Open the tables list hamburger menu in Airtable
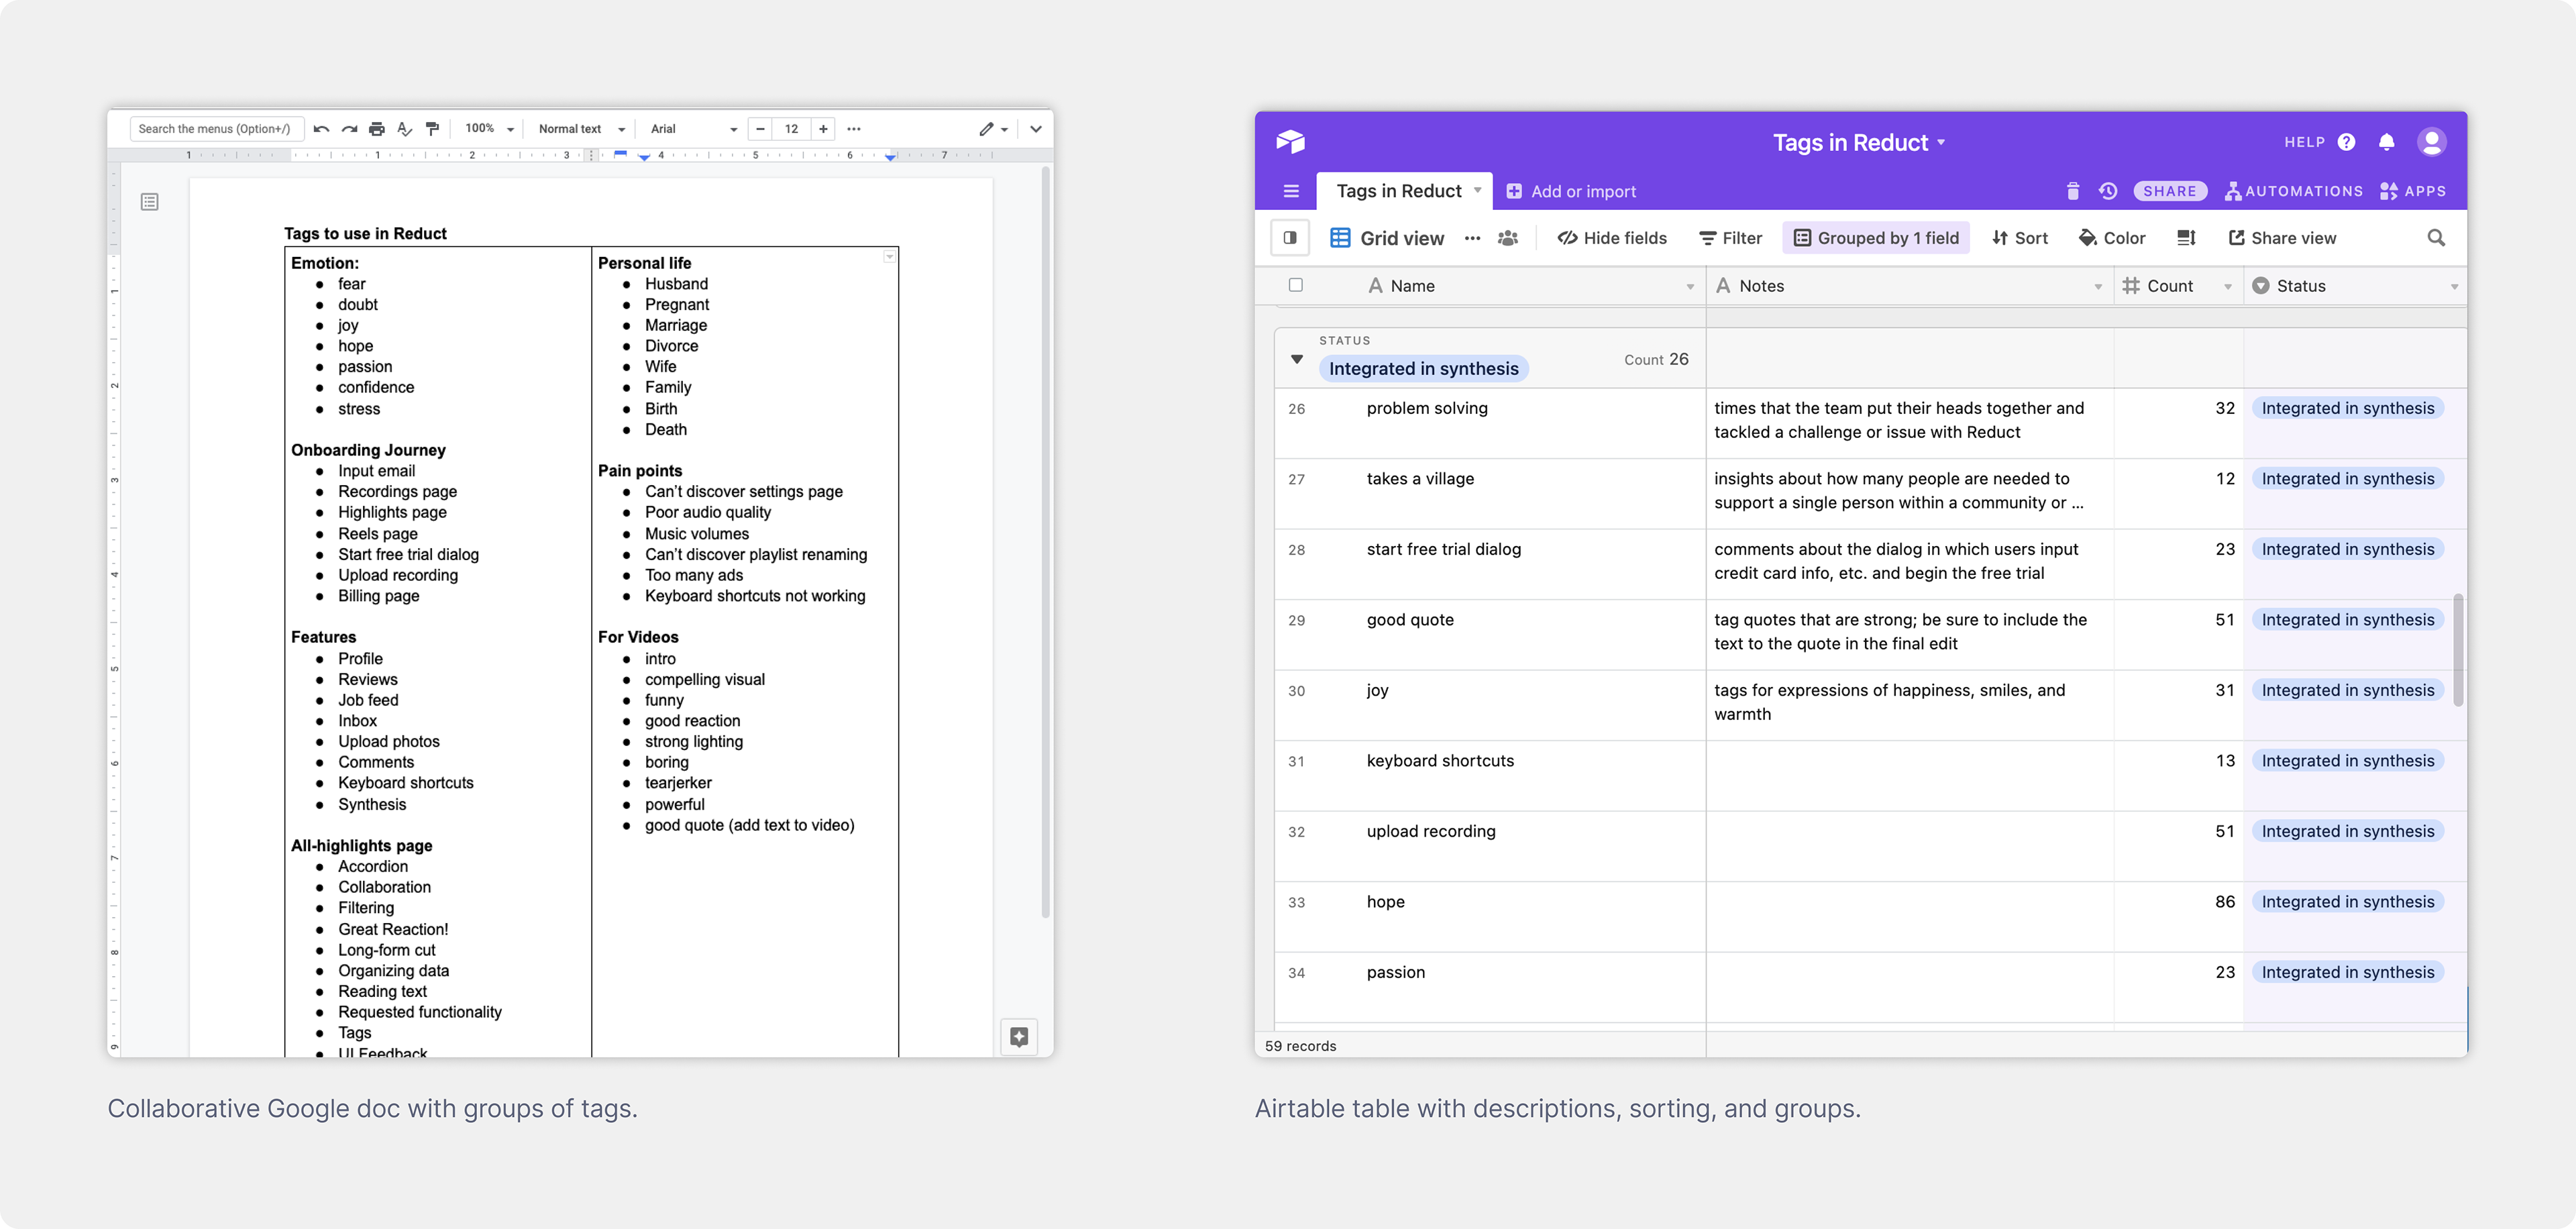The image size is (2576, 1229). point(1291,191)
